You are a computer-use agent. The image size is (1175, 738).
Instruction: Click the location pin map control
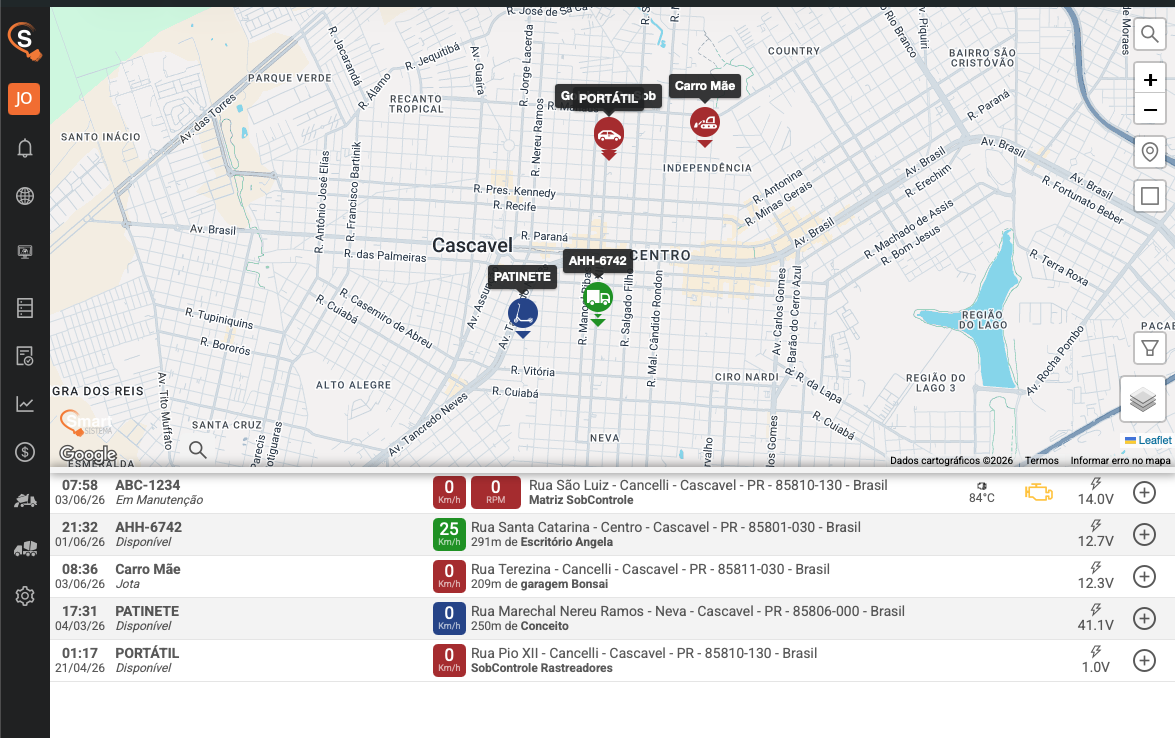[x=1150, y=152]
